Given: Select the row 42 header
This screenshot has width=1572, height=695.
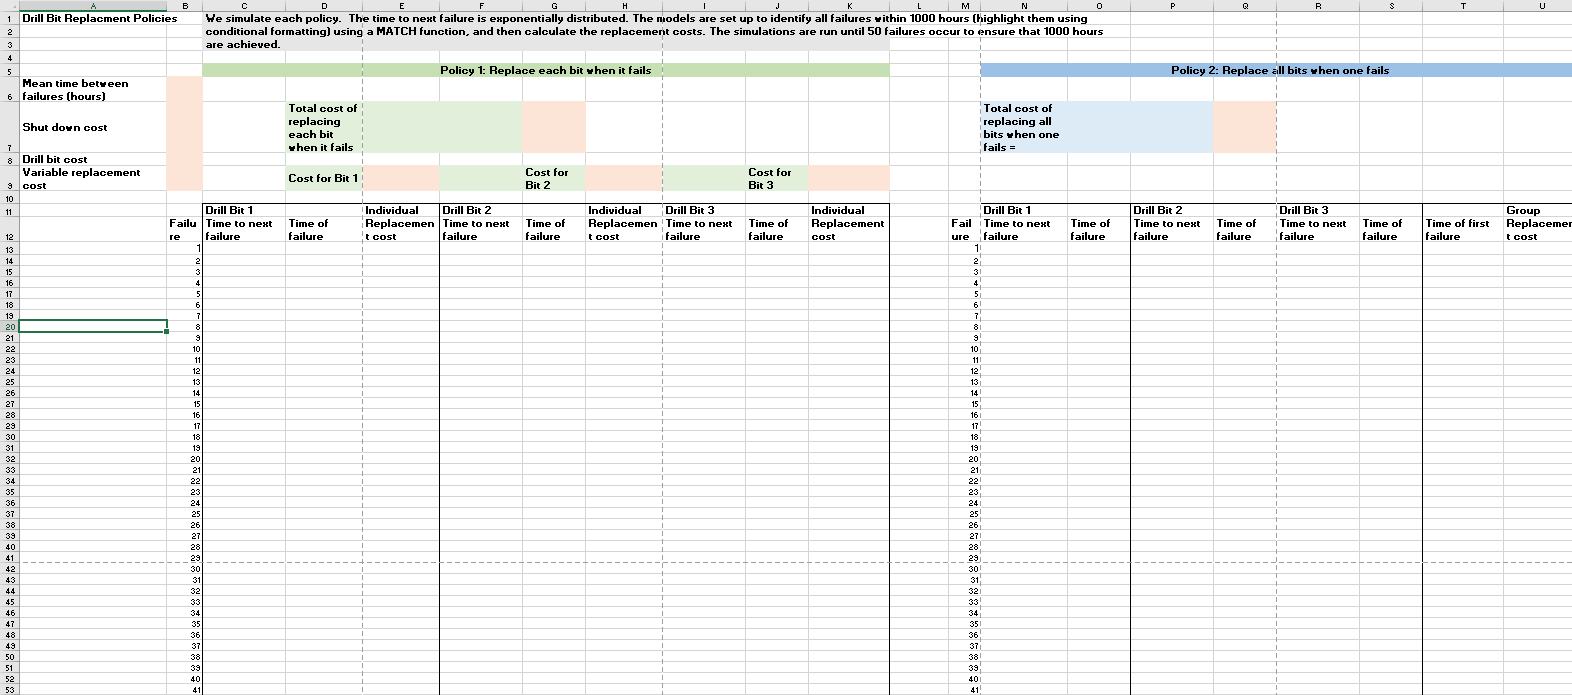Looking at the screenshot, I should pos(9,569).
